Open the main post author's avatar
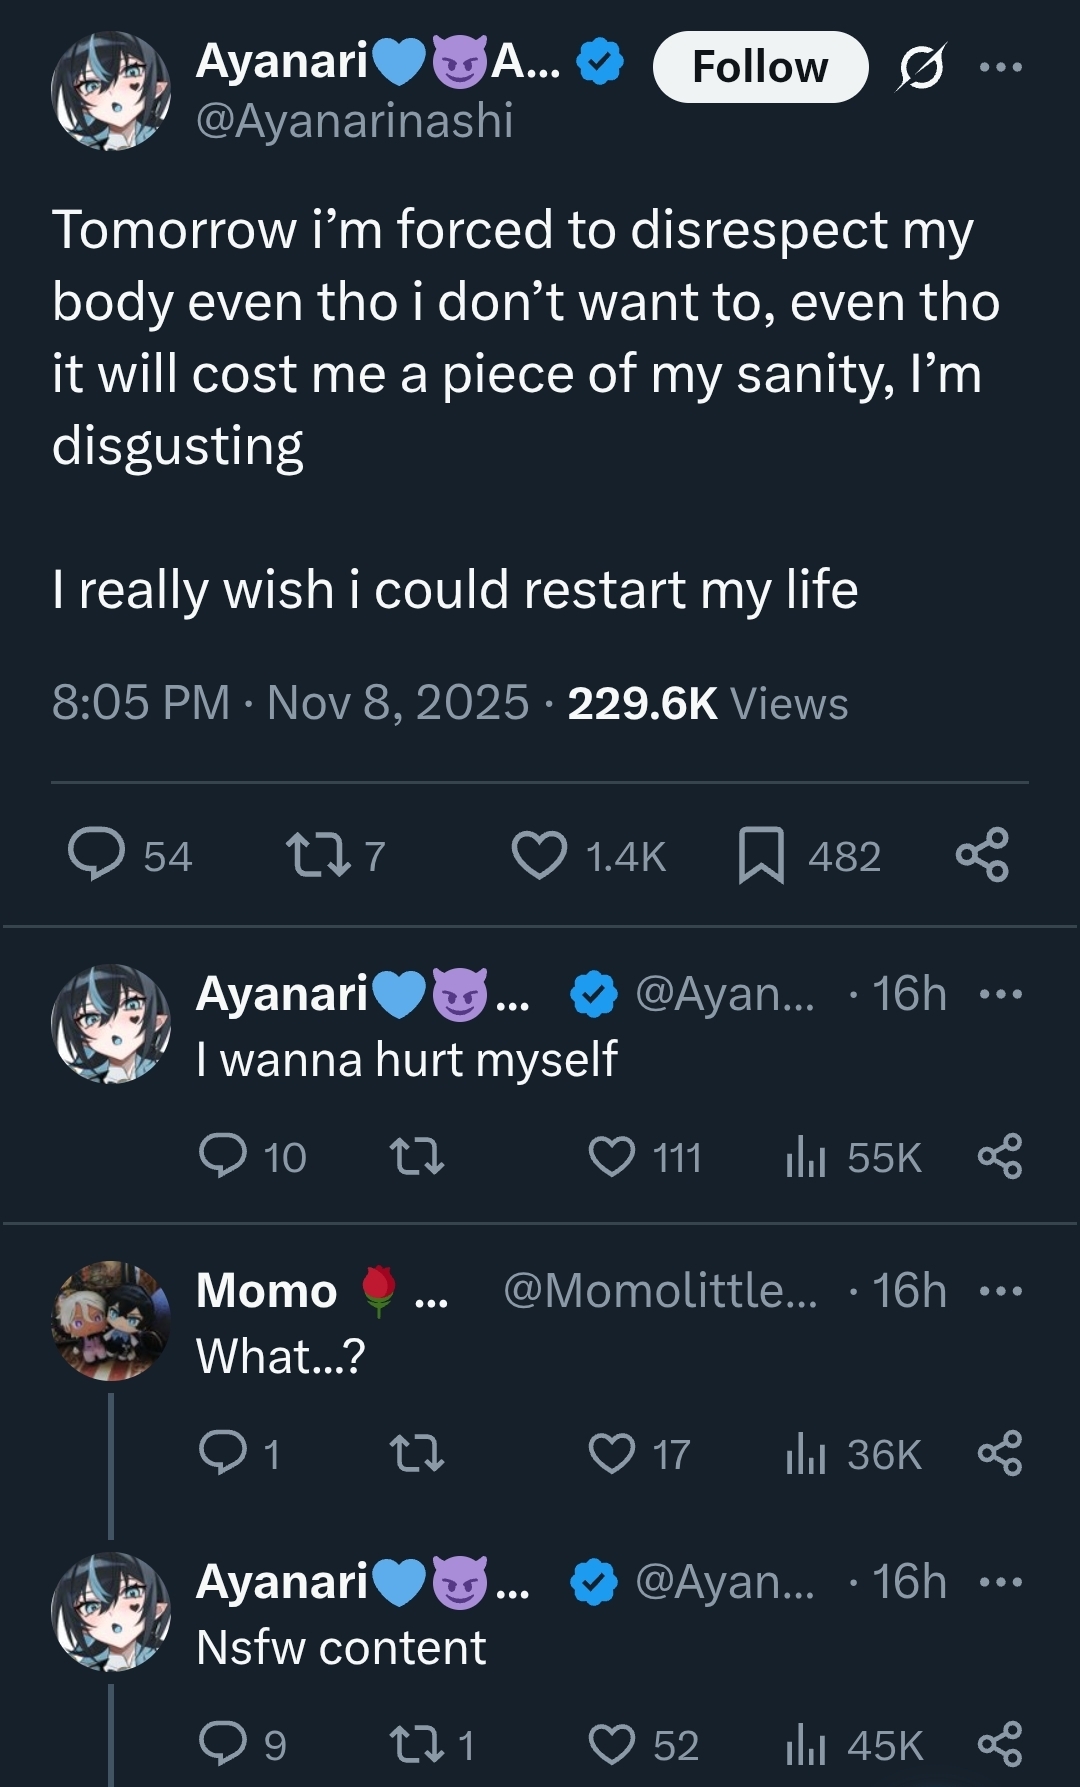The height and width of the screenshot is (1787, 1080). coord(111,91)
